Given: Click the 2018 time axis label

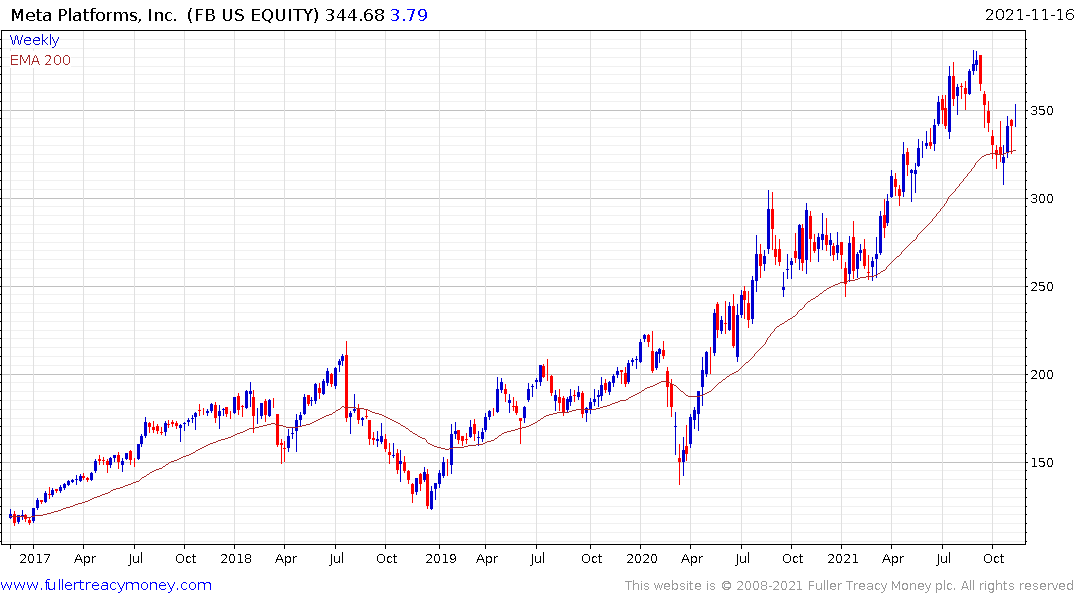Looking at the screenshot, I should pos(236,559).
